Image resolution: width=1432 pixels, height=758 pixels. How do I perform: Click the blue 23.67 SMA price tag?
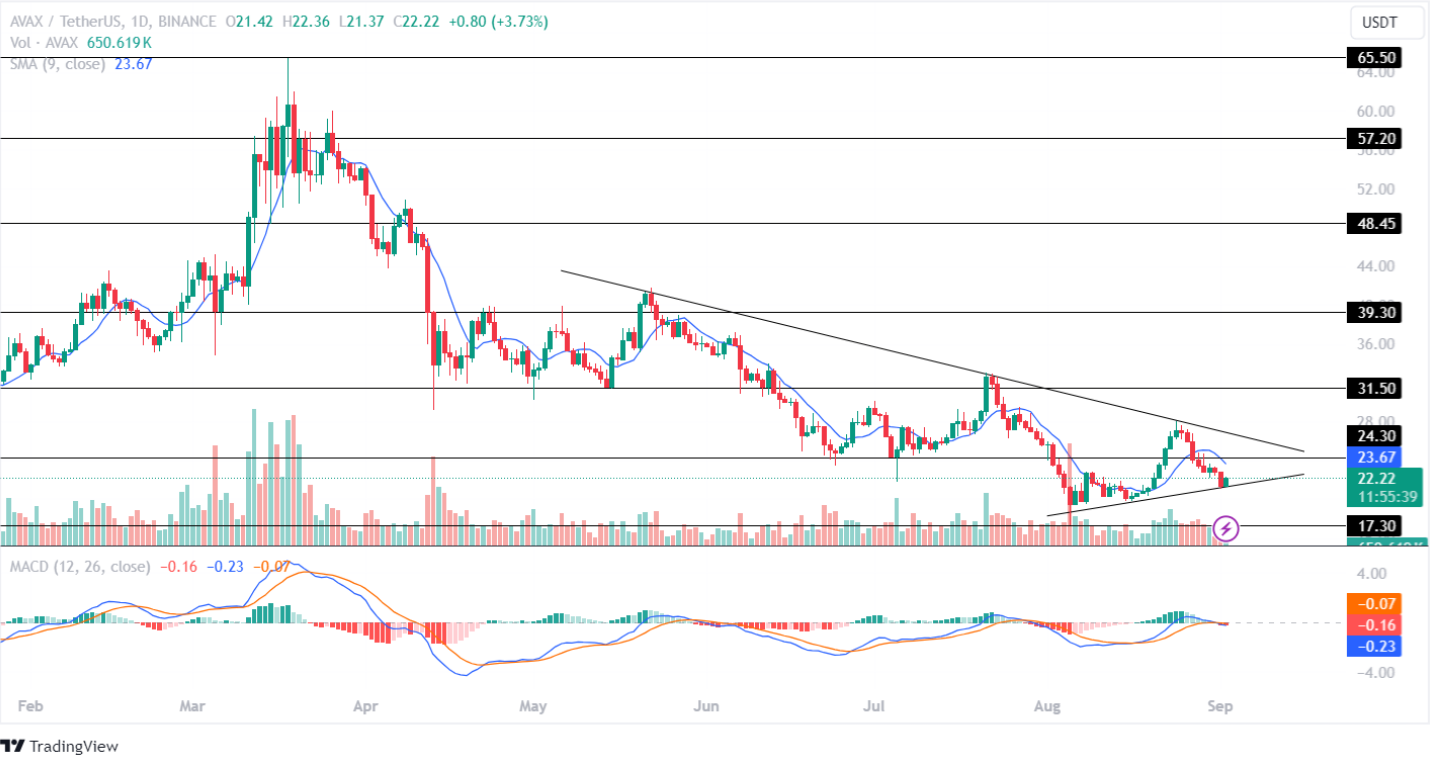pos(1372,457)
